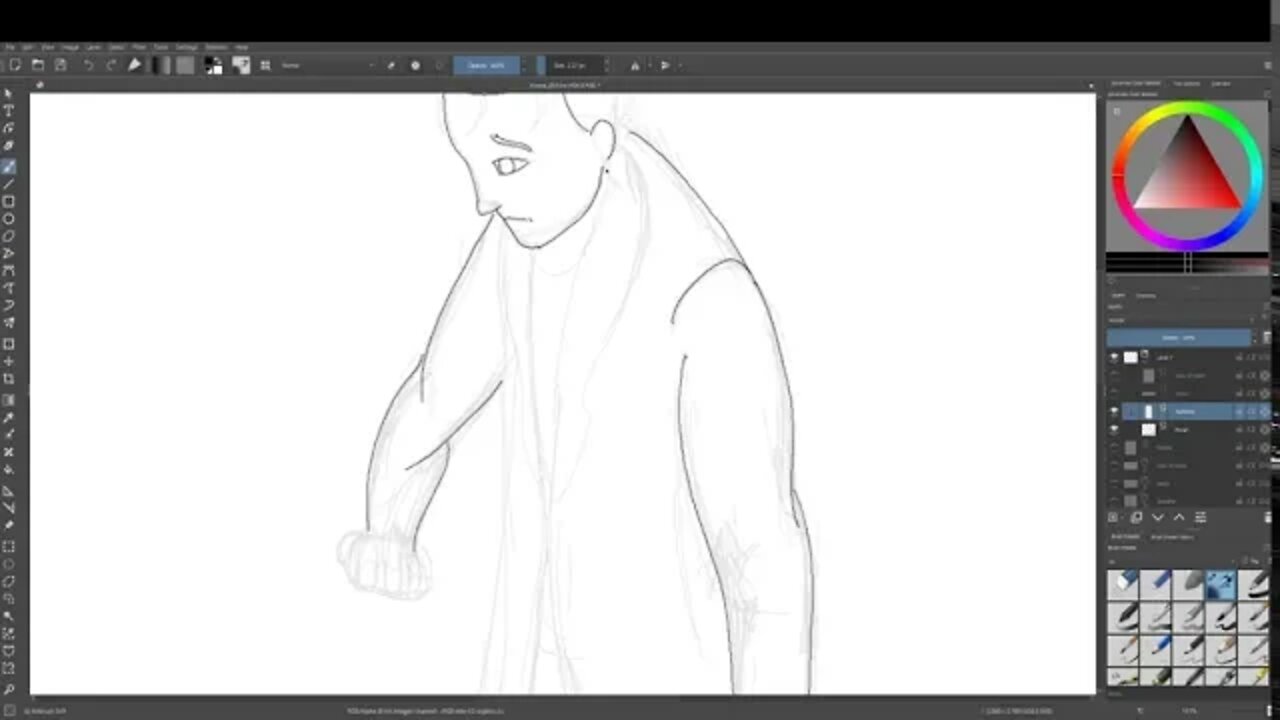Expand vertical mirror options arrow
The image size is (1280, 720).
680,65
